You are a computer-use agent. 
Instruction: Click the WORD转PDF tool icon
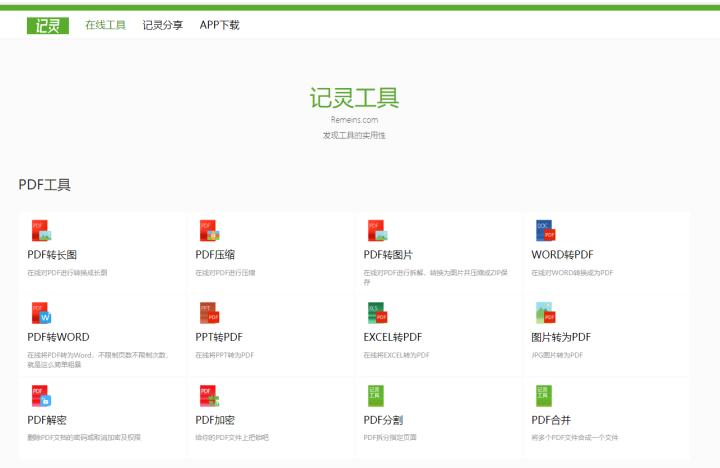[545, 231]
